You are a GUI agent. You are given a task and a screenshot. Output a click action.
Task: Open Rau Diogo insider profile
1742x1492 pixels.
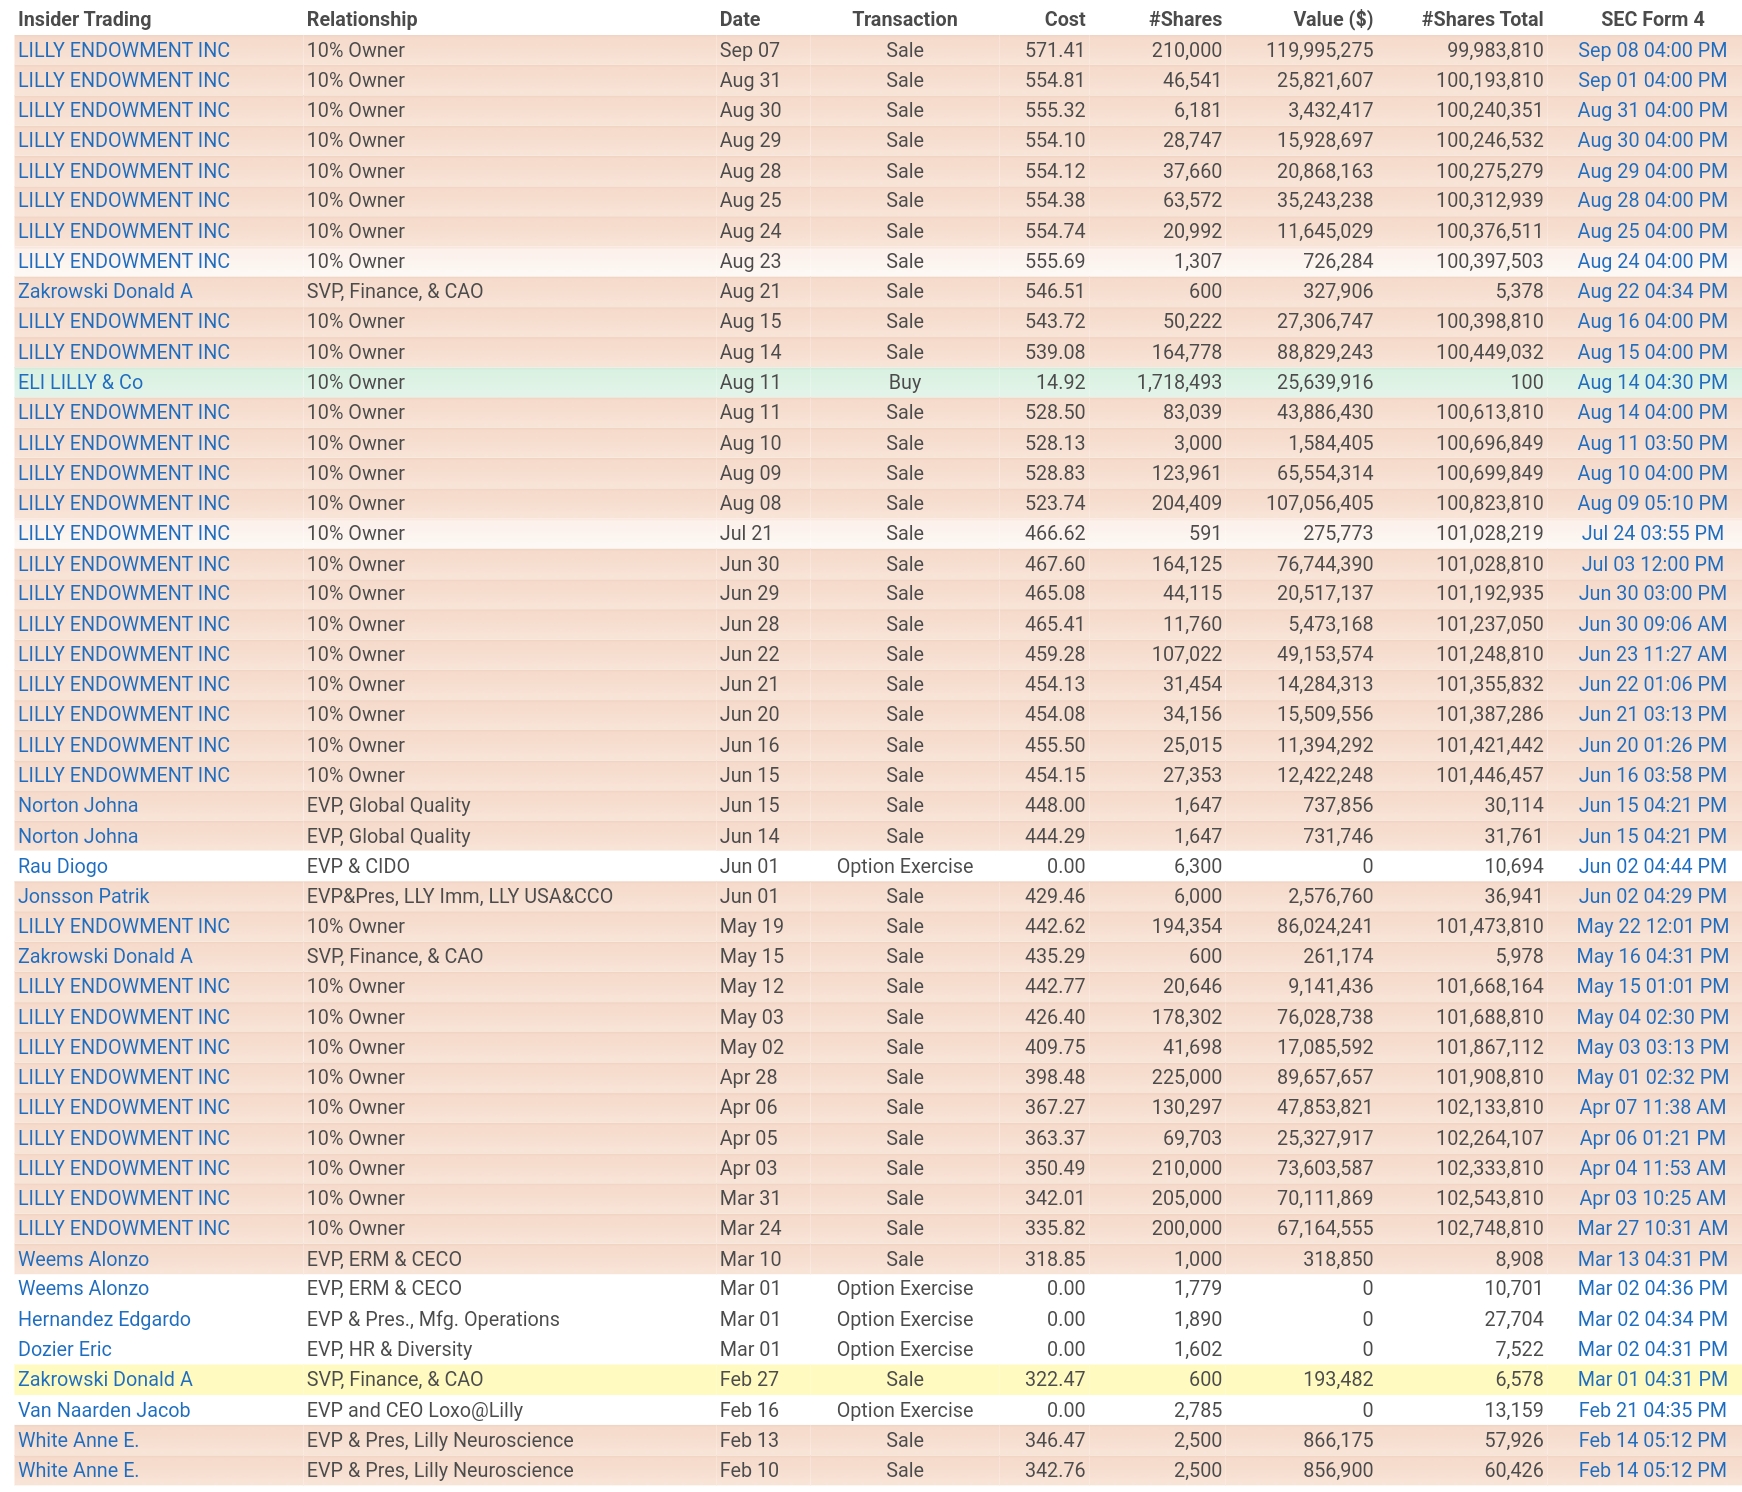[x=63, y=866]
